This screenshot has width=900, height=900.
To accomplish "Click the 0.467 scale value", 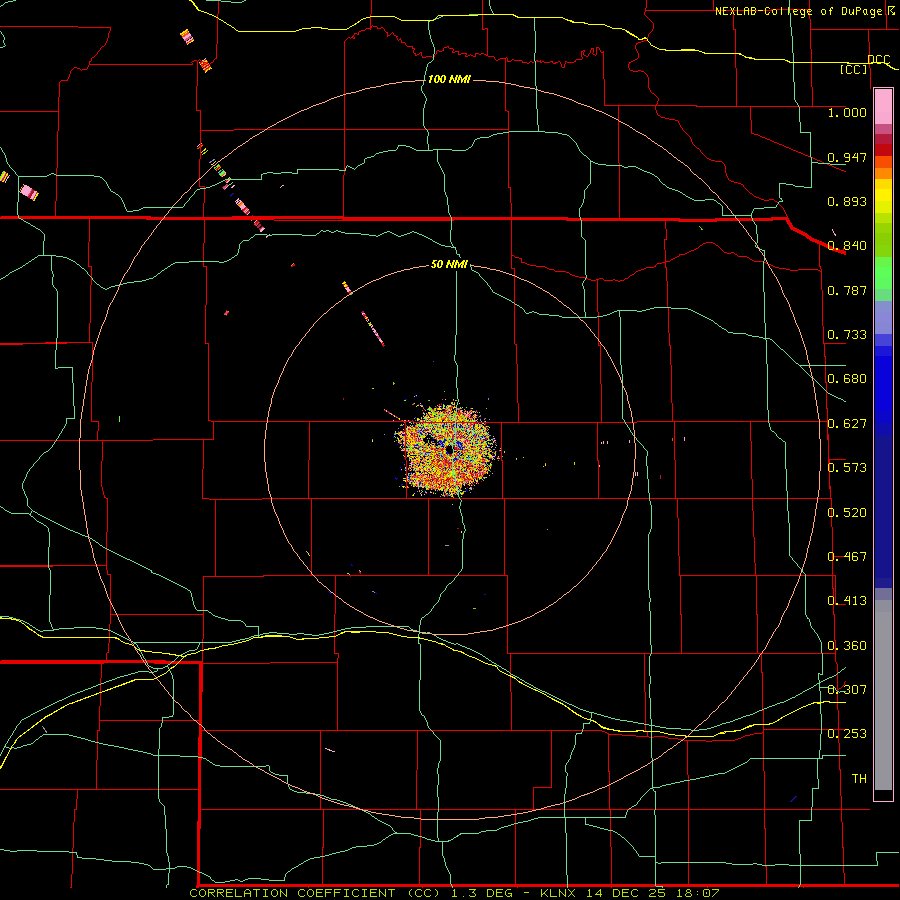I will [847, 556].
